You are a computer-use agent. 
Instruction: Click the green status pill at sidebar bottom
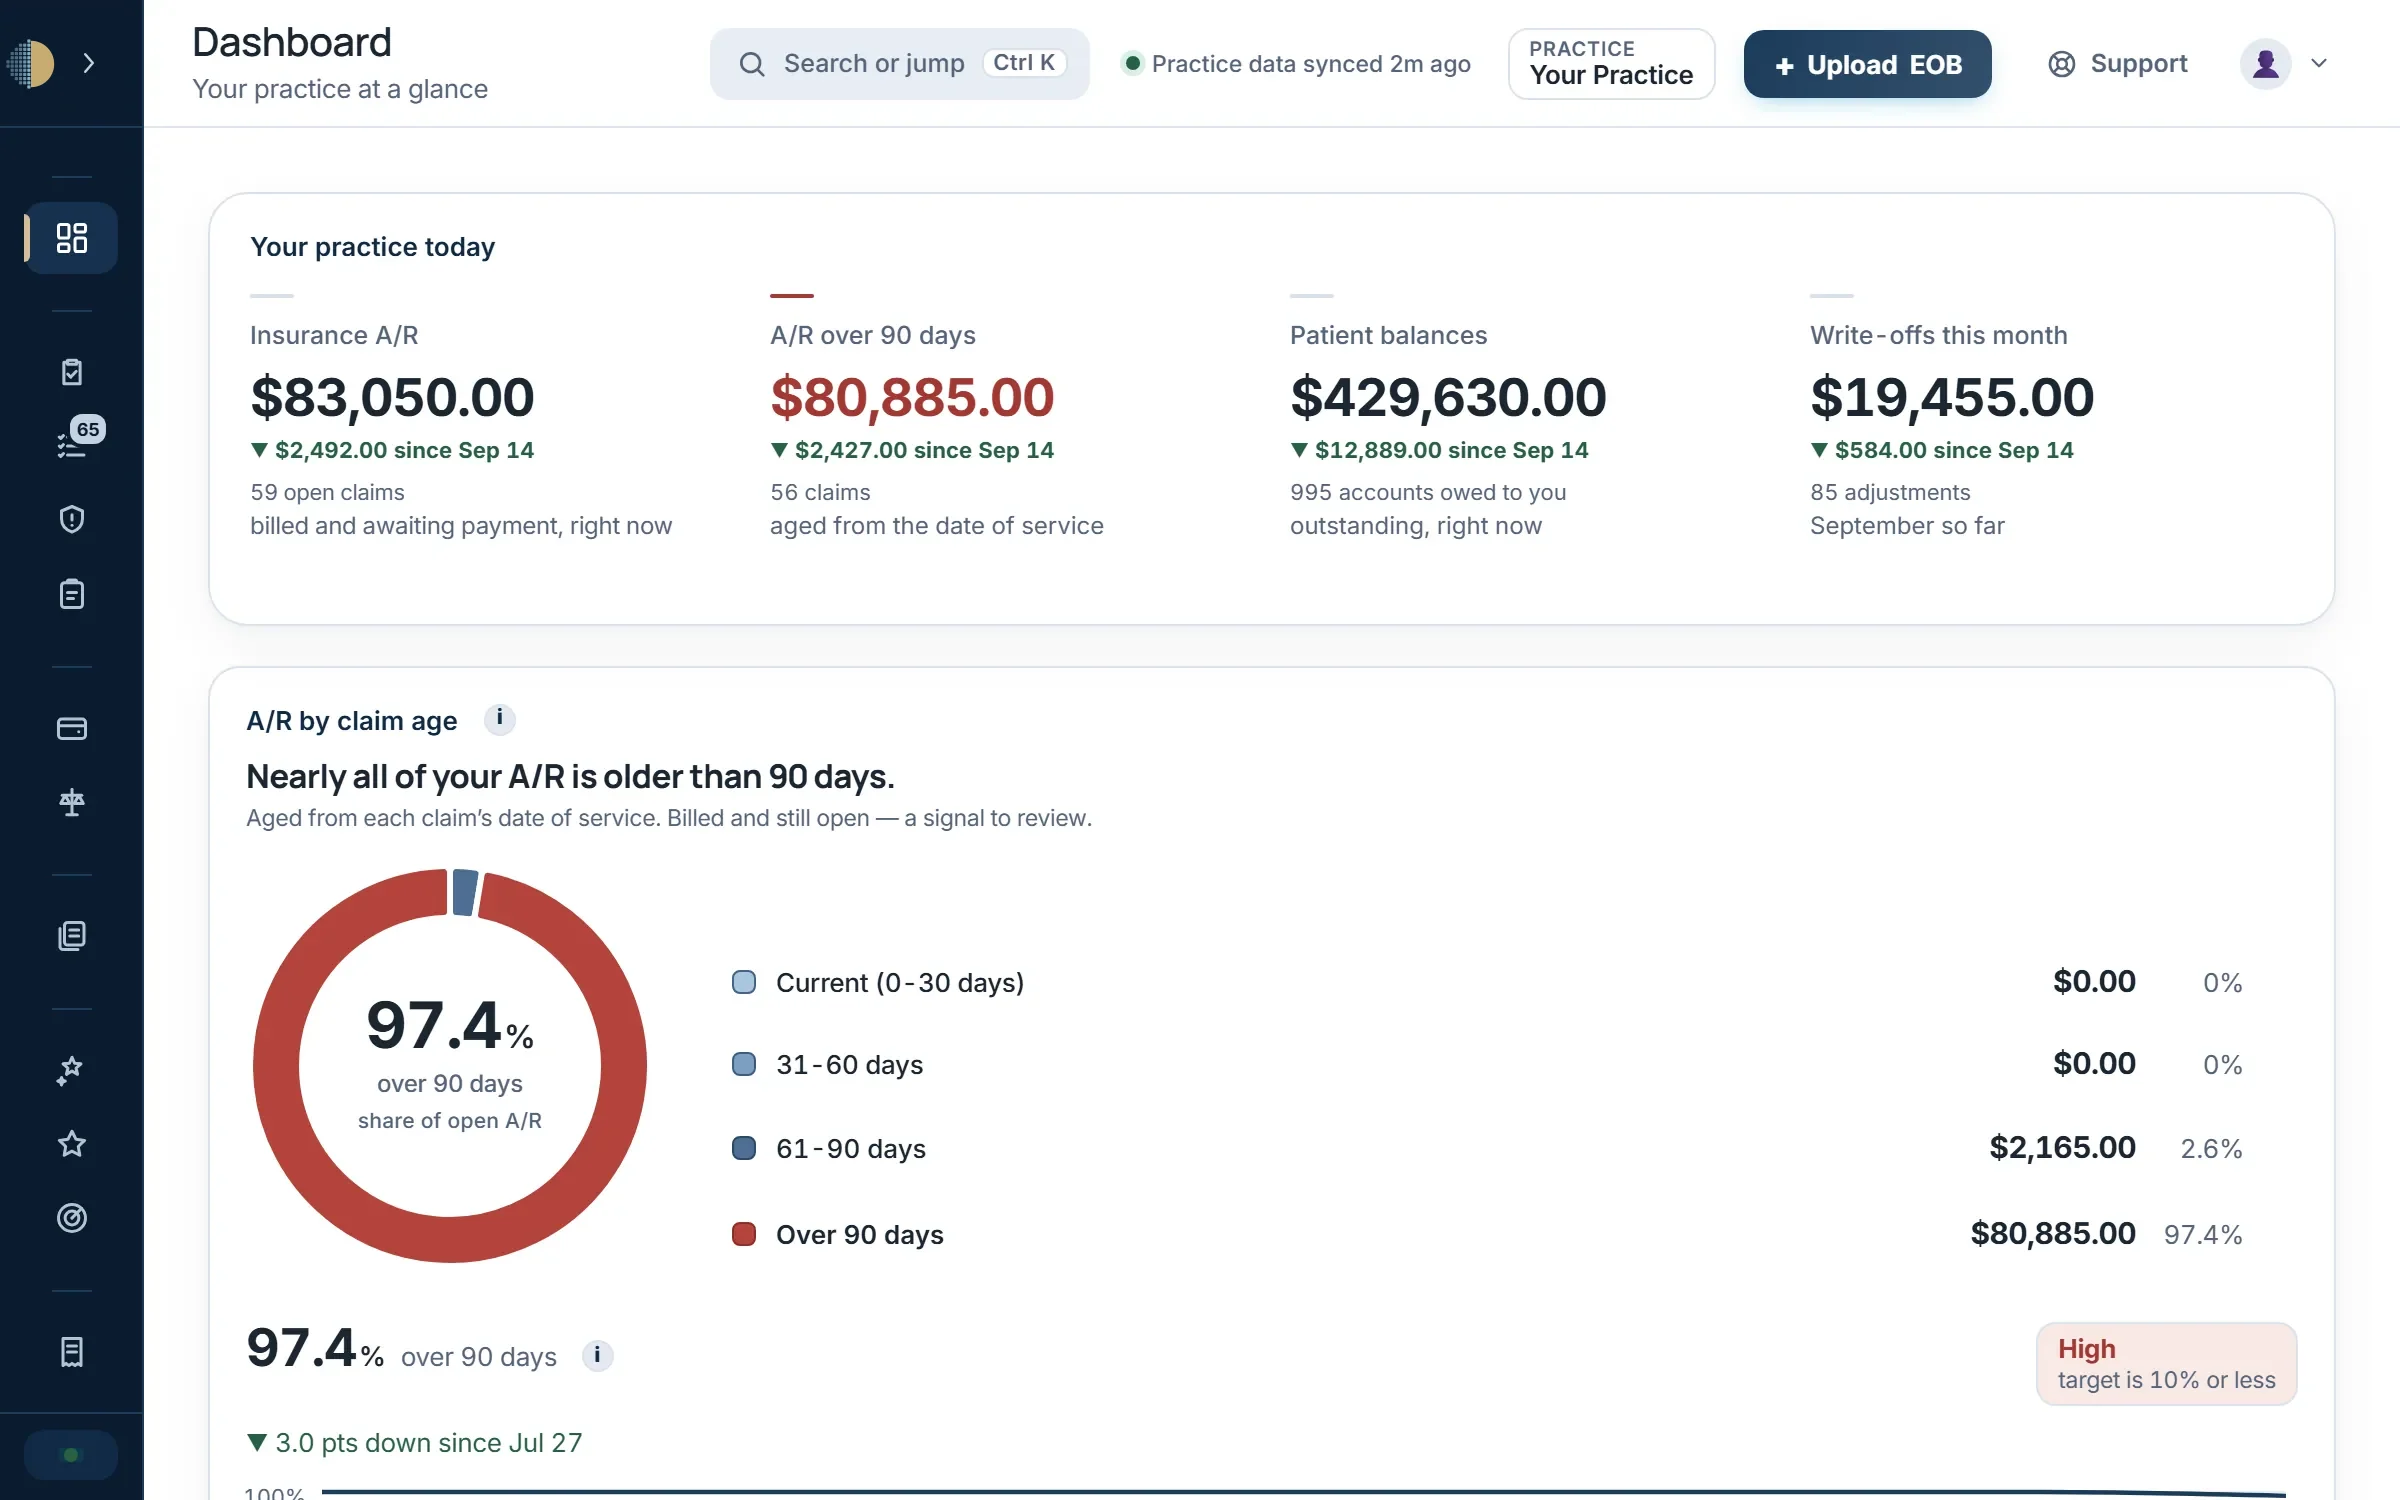coord(70,1455)
